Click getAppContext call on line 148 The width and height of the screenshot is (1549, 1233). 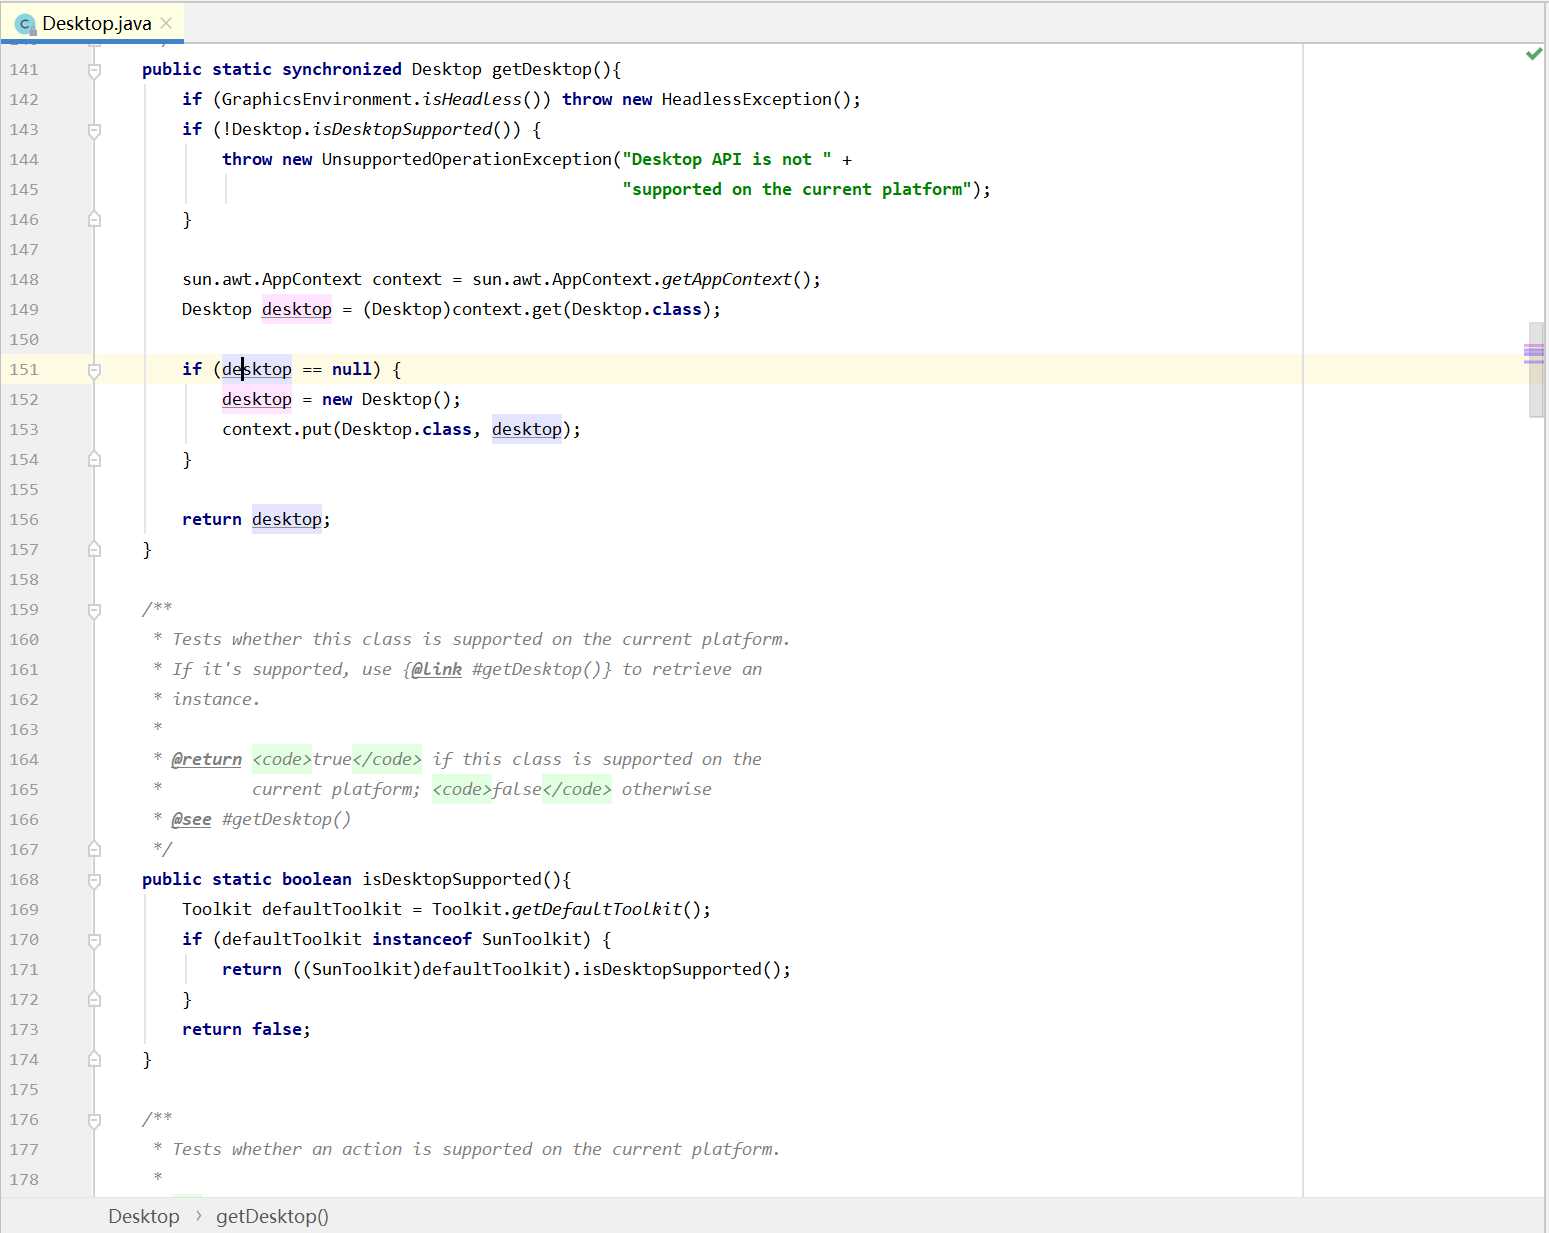click(x=727, y=279)
